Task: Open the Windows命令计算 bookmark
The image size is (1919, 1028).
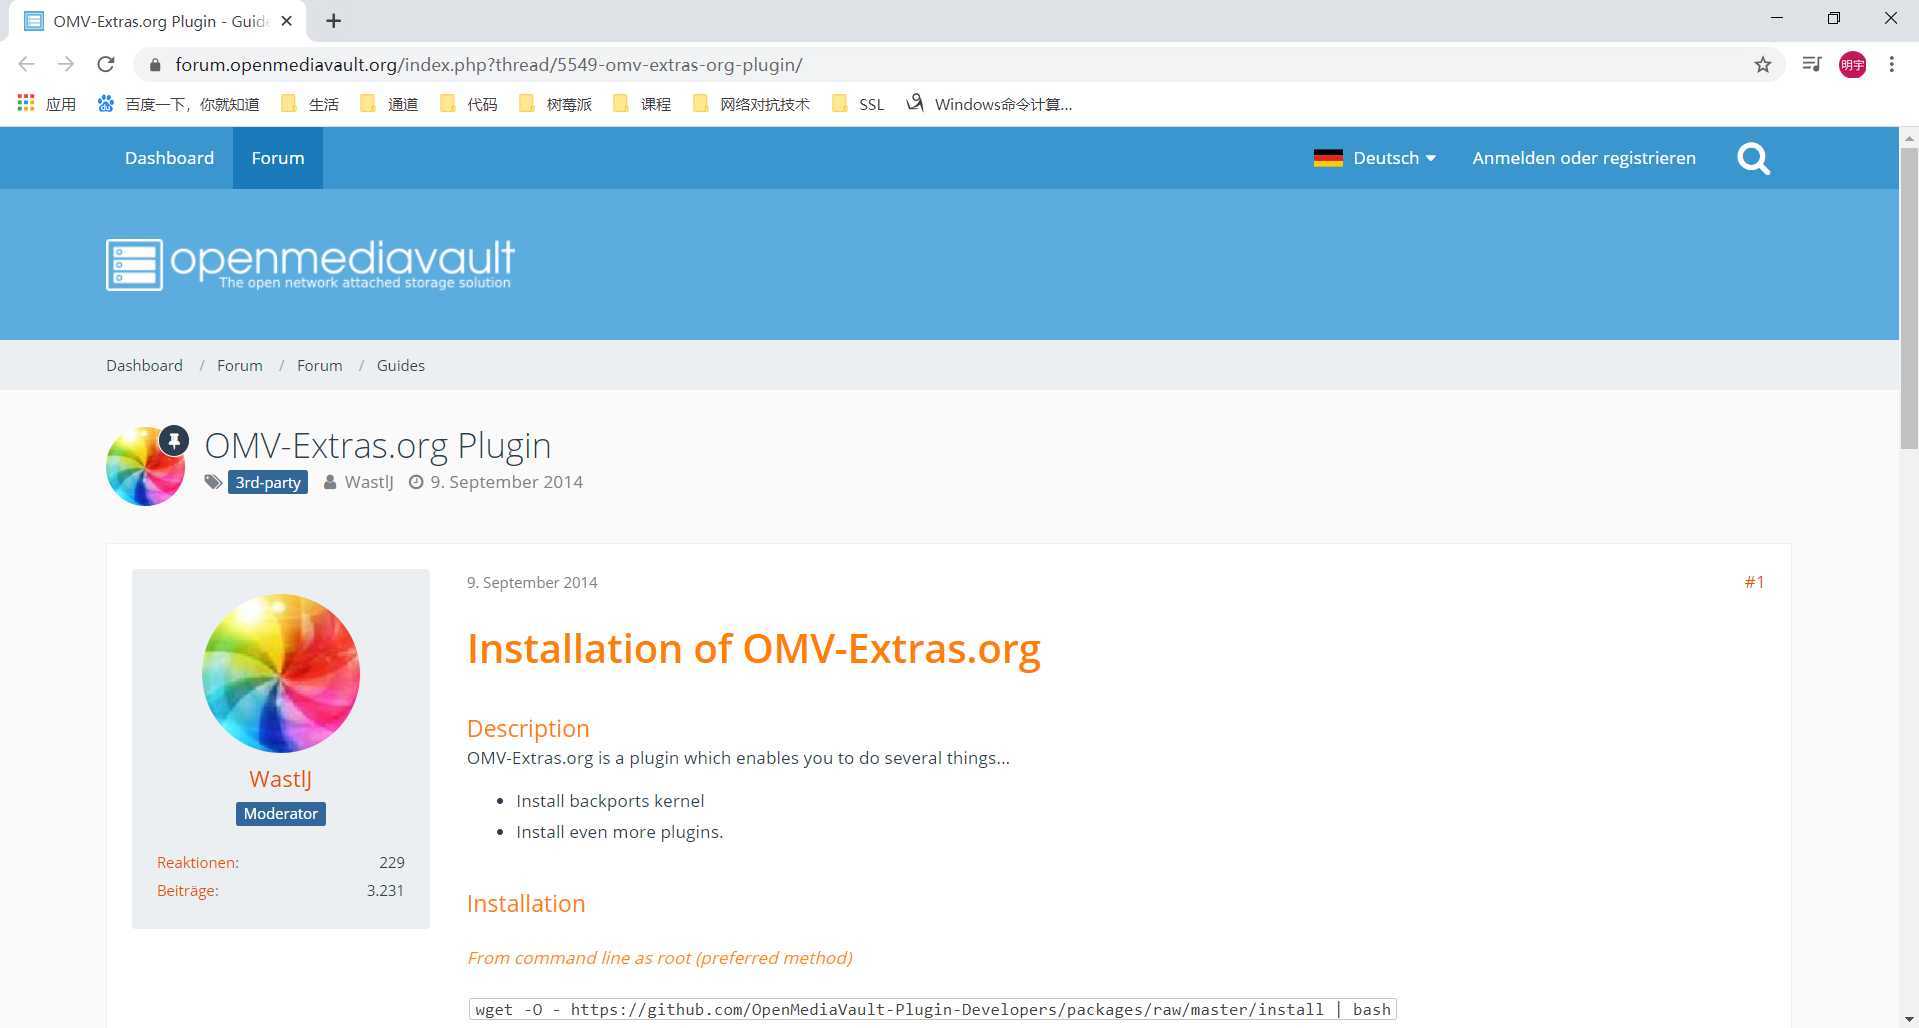Action: (989, 104)
